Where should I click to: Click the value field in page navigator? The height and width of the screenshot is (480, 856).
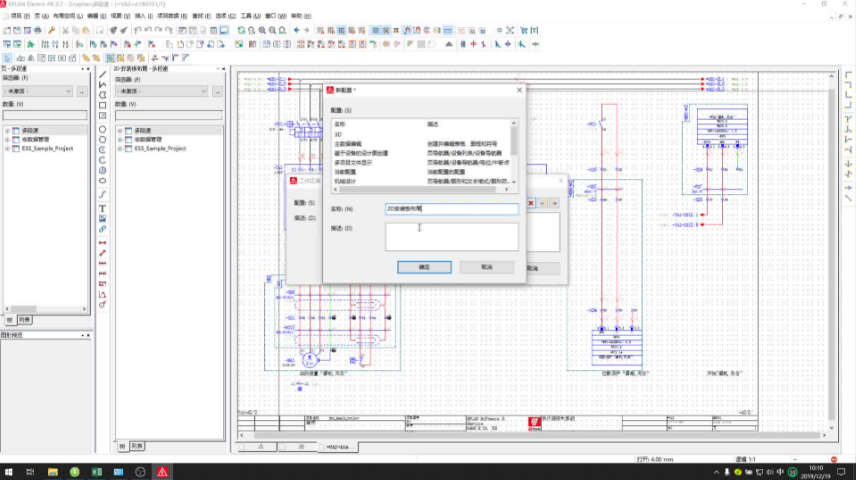(x=45, y=115)
